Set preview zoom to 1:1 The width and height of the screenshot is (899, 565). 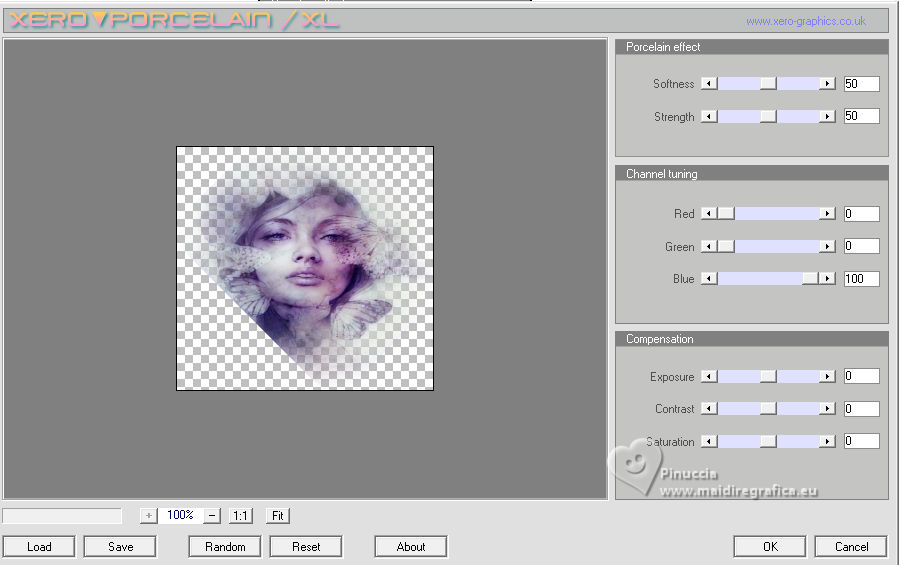[x=240, y=516]
